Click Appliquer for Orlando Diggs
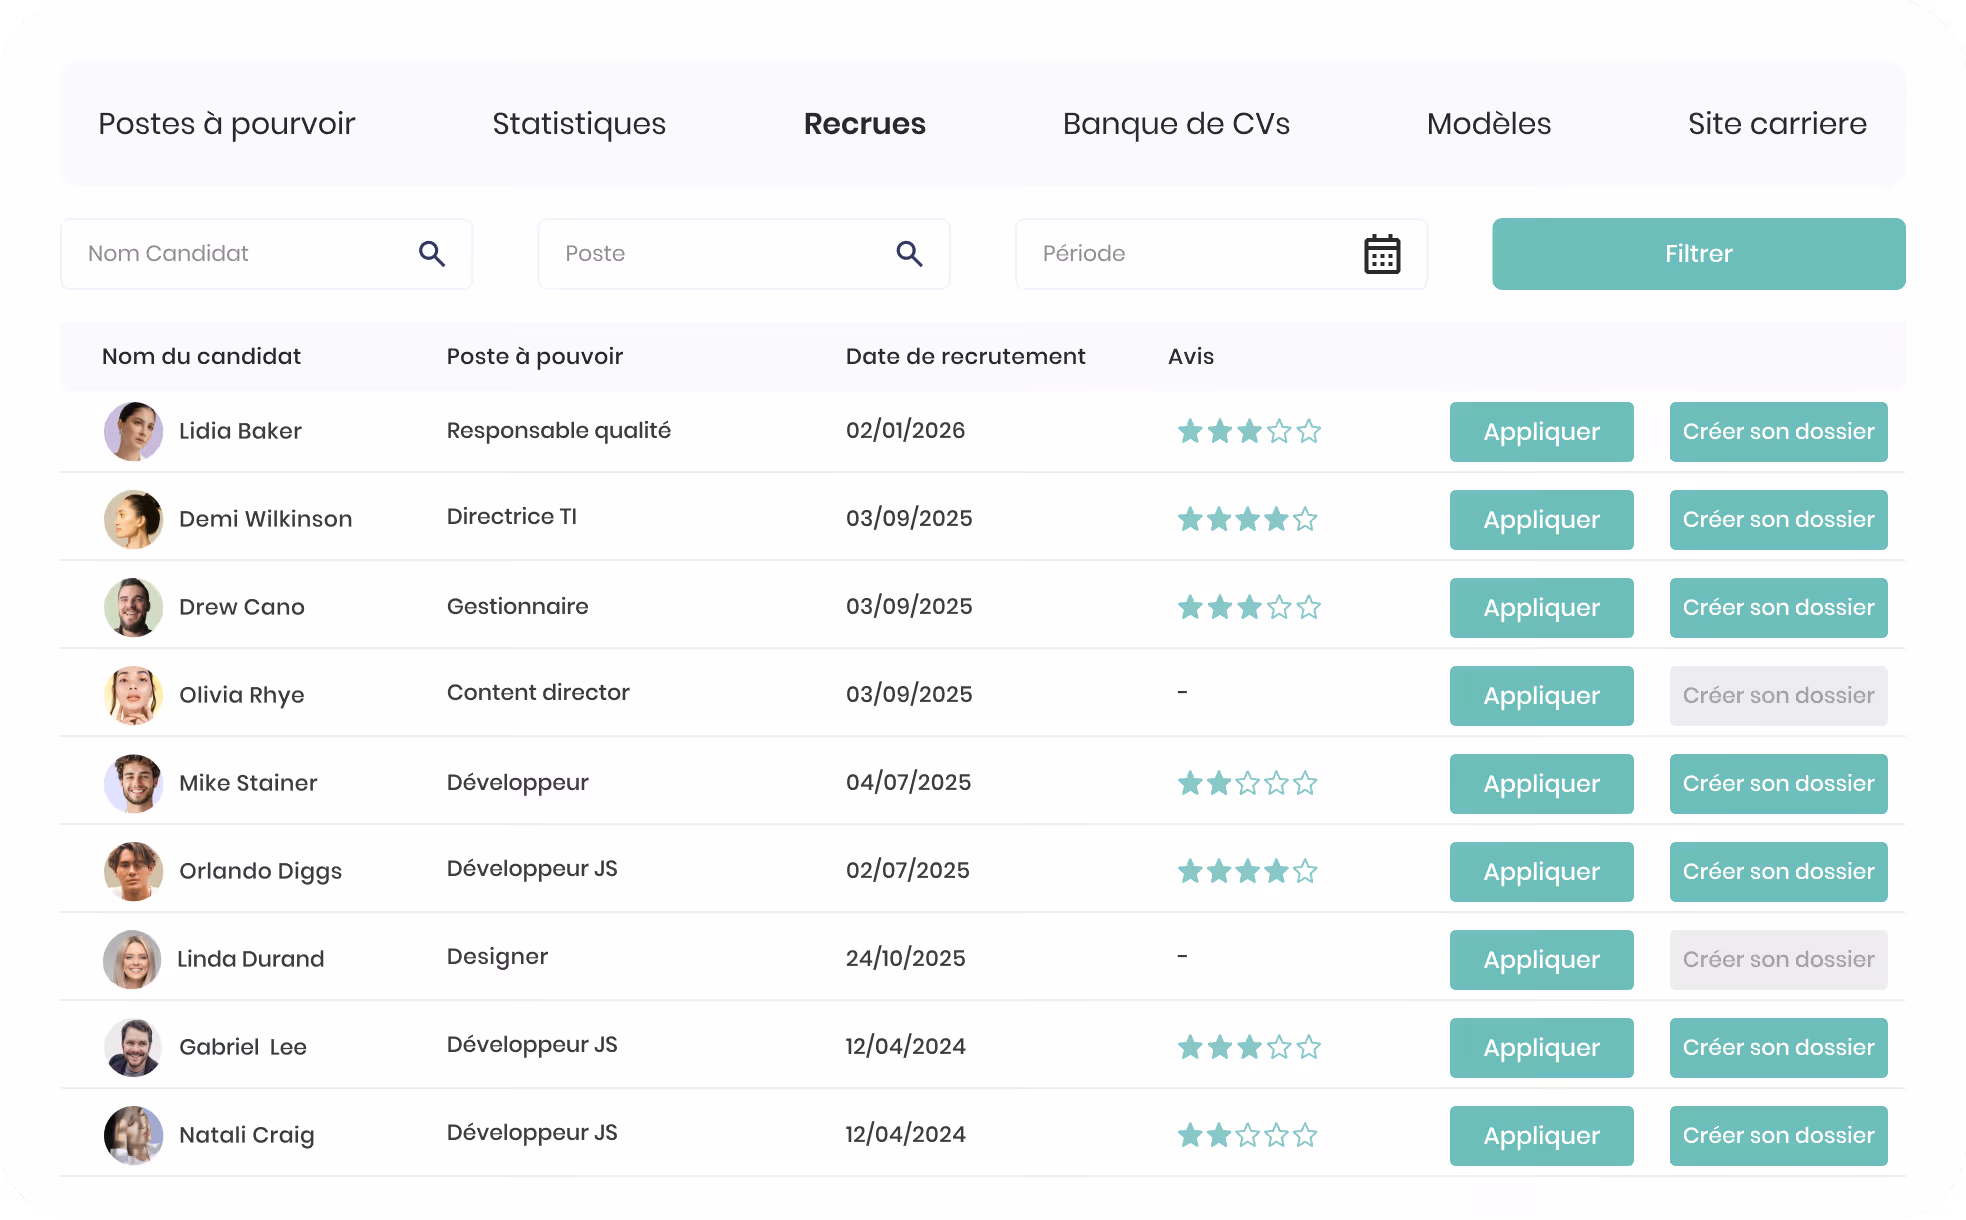This screenshot has width=1966, height=1220. point(1542,872)
